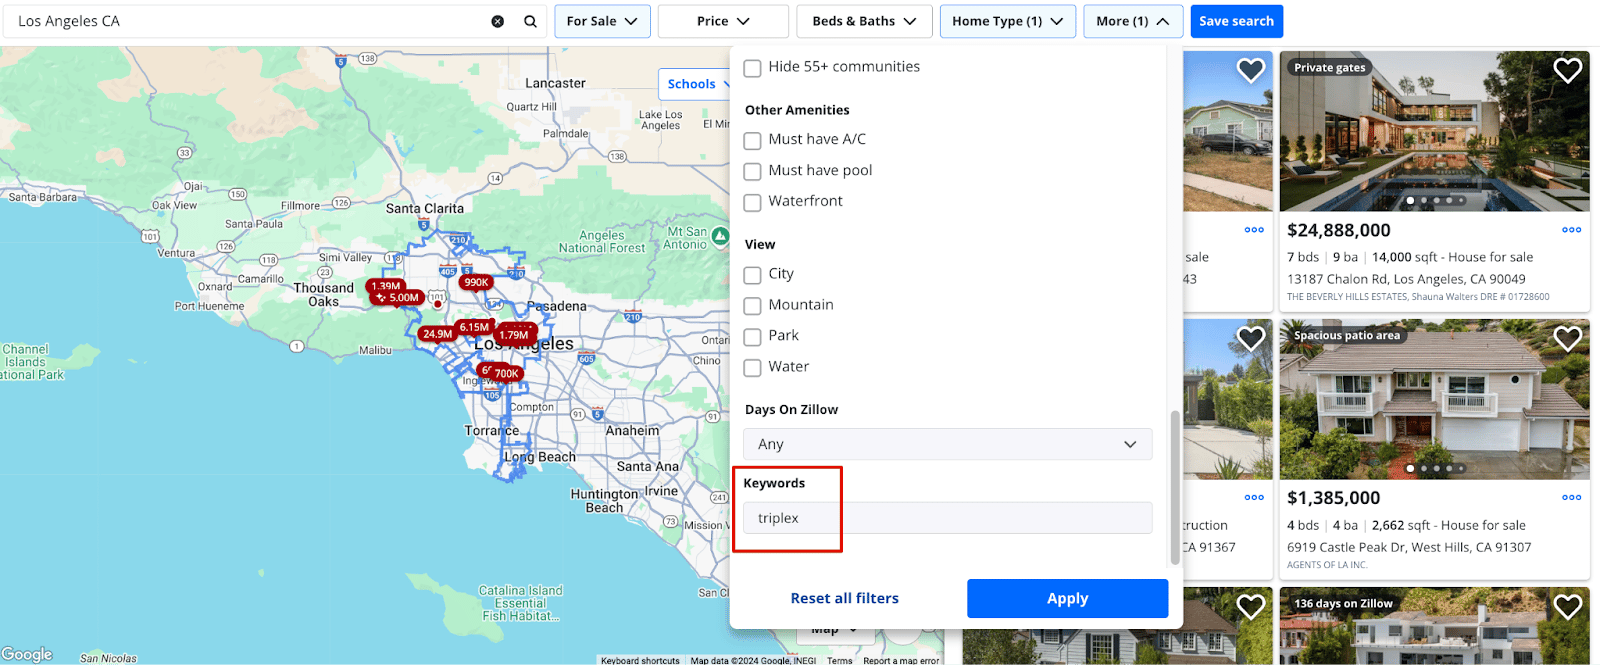Open three-dot menu on $1,385,000 listing

pyautogui.click(x=1571, y=498)
